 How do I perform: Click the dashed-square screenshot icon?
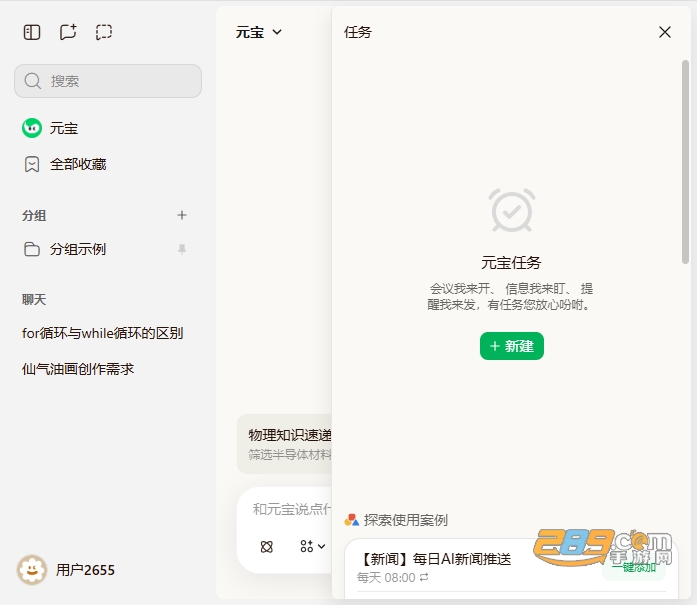(104, 32)
